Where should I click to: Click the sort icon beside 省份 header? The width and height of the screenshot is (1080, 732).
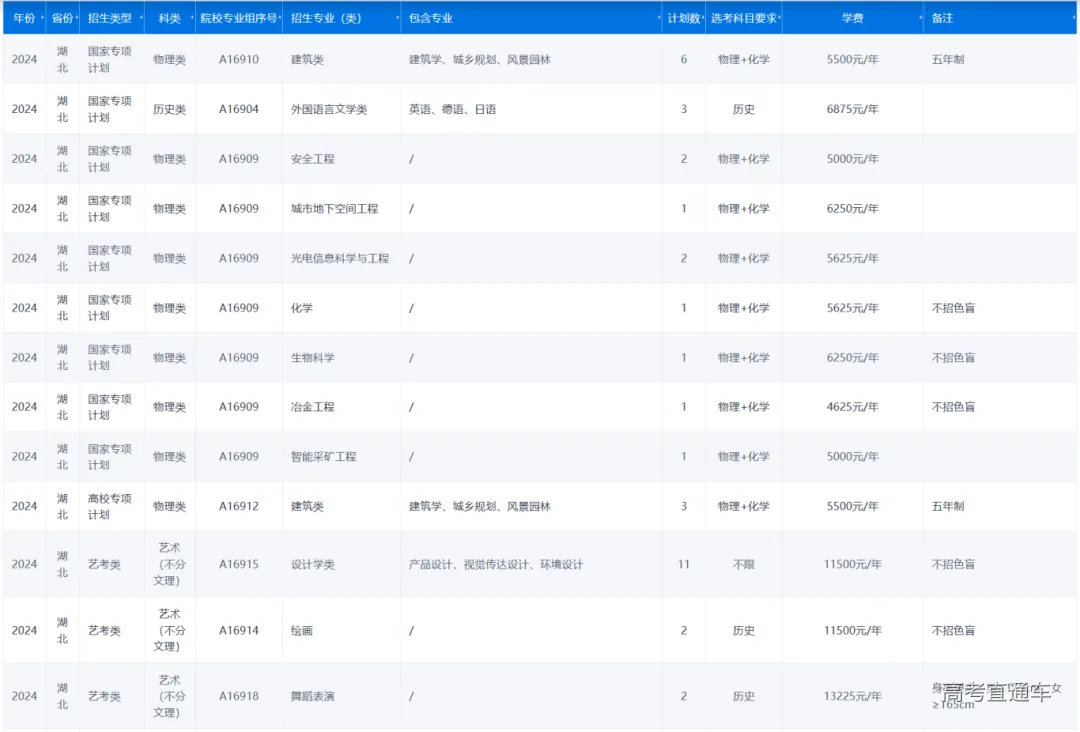point(76,19)
